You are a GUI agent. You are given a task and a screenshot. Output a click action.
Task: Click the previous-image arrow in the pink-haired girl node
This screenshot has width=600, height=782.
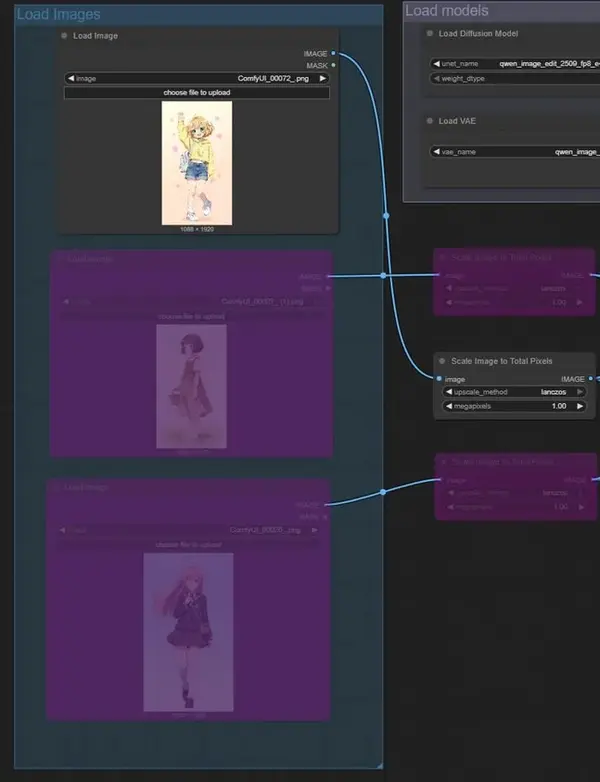[x=62, y=530]
